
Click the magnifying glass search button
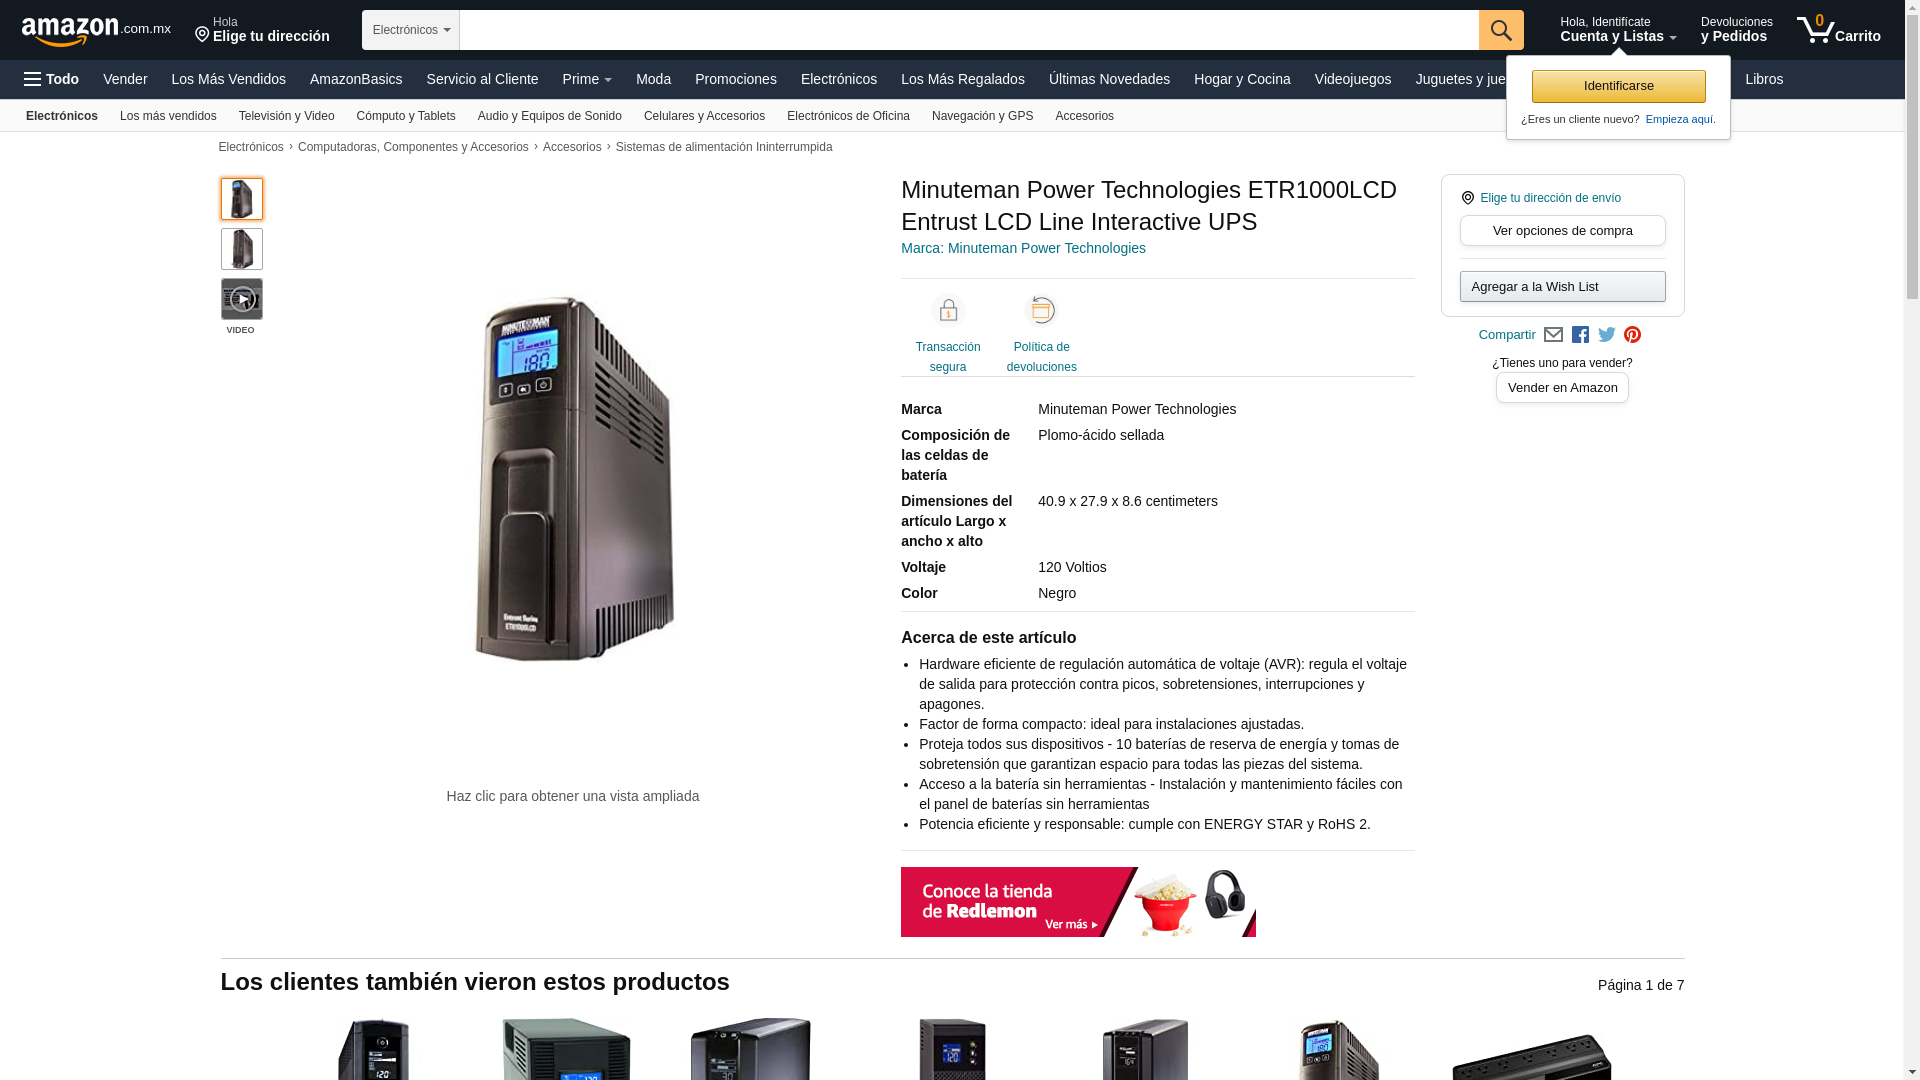coord(1501,30)
